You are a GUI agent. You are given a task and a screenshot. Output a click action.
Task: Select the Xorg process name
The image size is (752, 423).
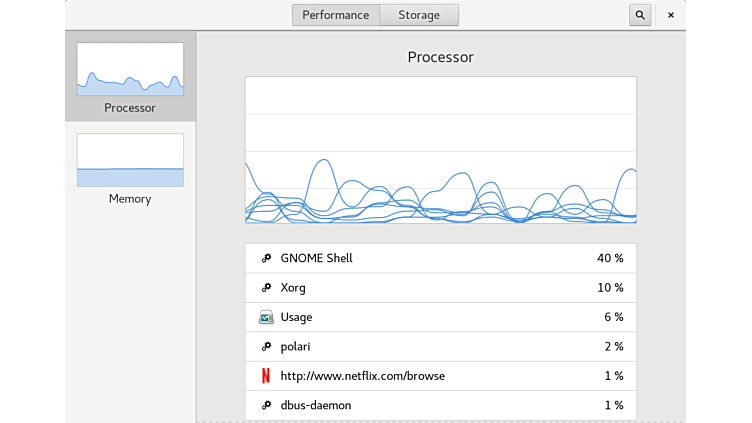pos(293,288)
